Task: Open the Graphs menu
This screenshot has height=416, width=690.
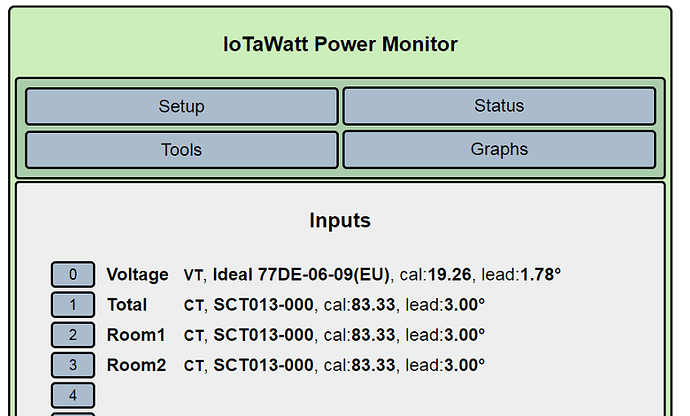Action: pos(499,150)
